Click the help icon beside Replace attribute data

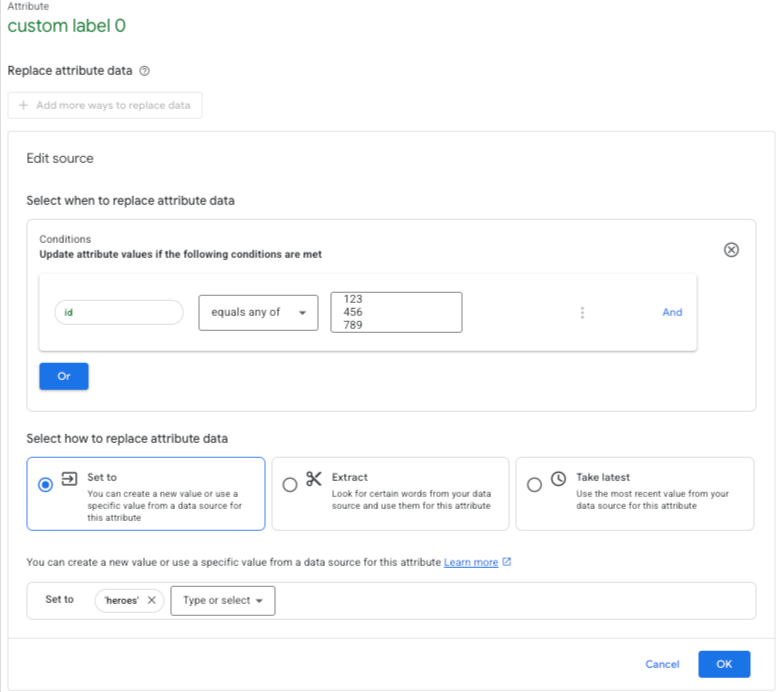(144, 71)
